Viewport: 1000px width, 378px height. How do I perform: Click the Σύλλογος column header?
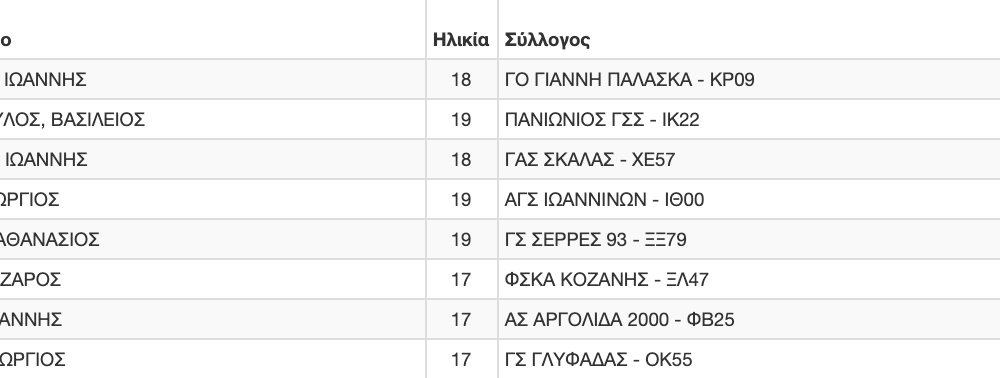pos(547,40)
